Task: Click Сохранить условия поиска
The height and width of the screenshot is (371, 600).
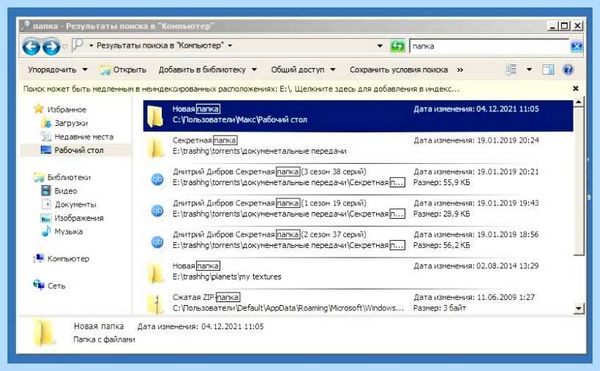Action: click(398, 70)
